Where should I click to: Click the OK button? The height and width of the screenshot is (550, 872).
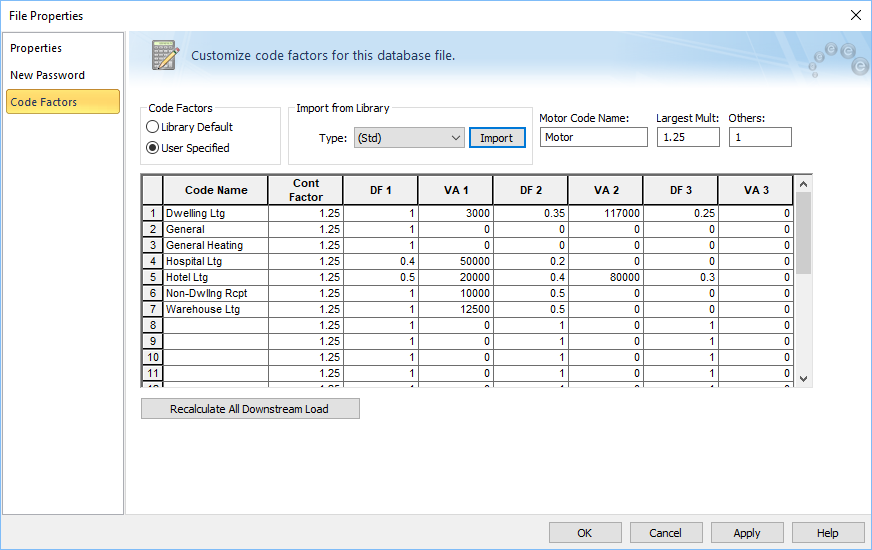point(585,533)
